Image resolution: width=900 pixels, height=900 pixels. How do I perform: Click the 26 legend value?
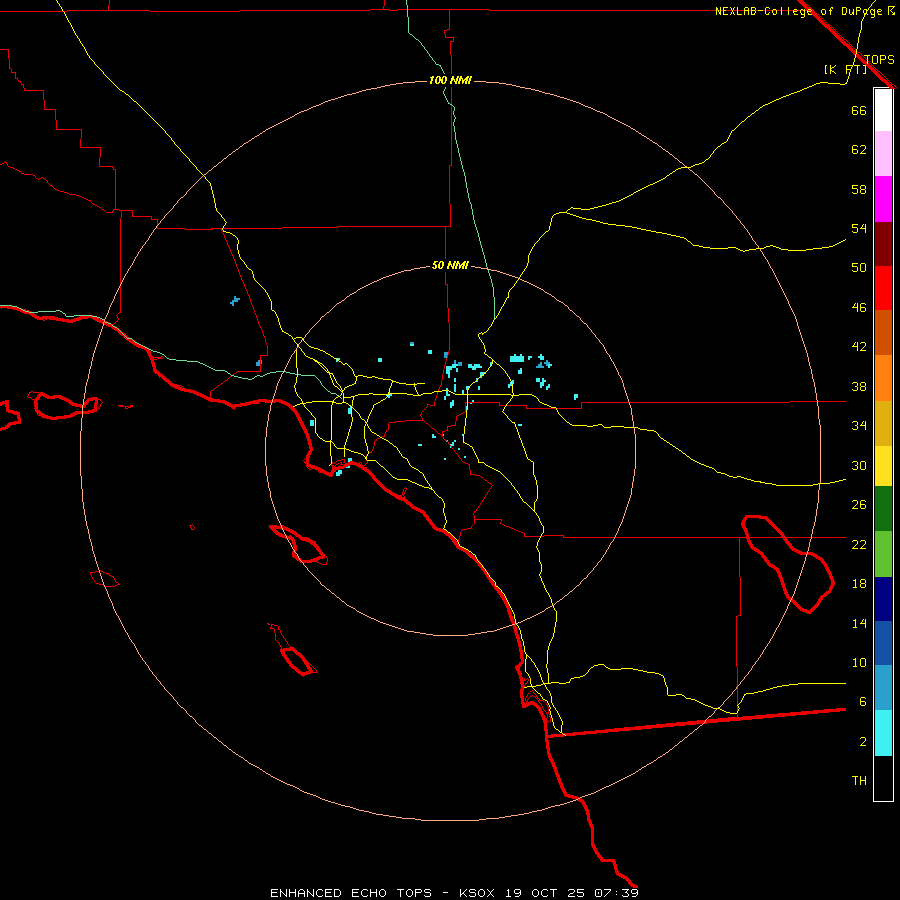(x=859, y=505)
